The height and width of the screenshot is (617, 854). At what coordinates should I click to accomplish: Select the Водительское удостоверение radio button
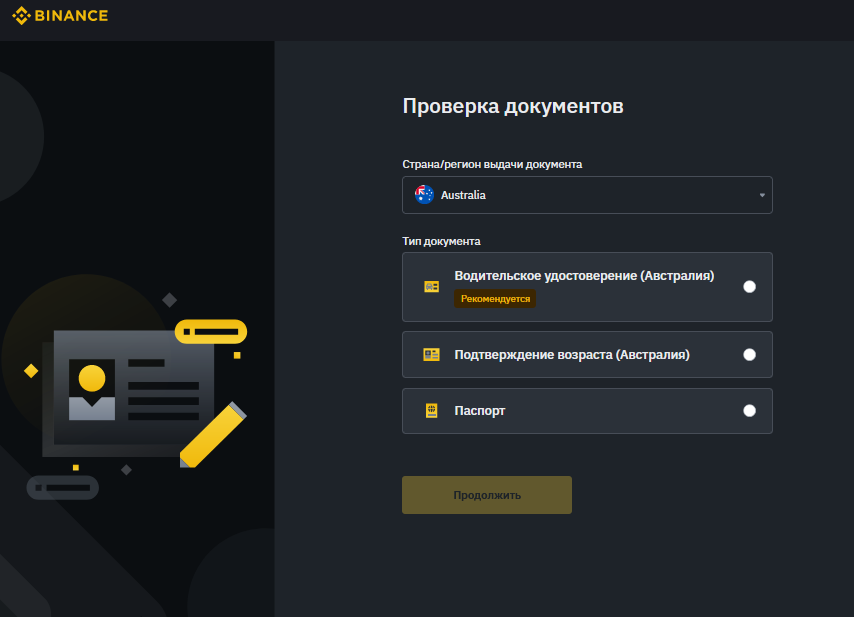(749, 286)
